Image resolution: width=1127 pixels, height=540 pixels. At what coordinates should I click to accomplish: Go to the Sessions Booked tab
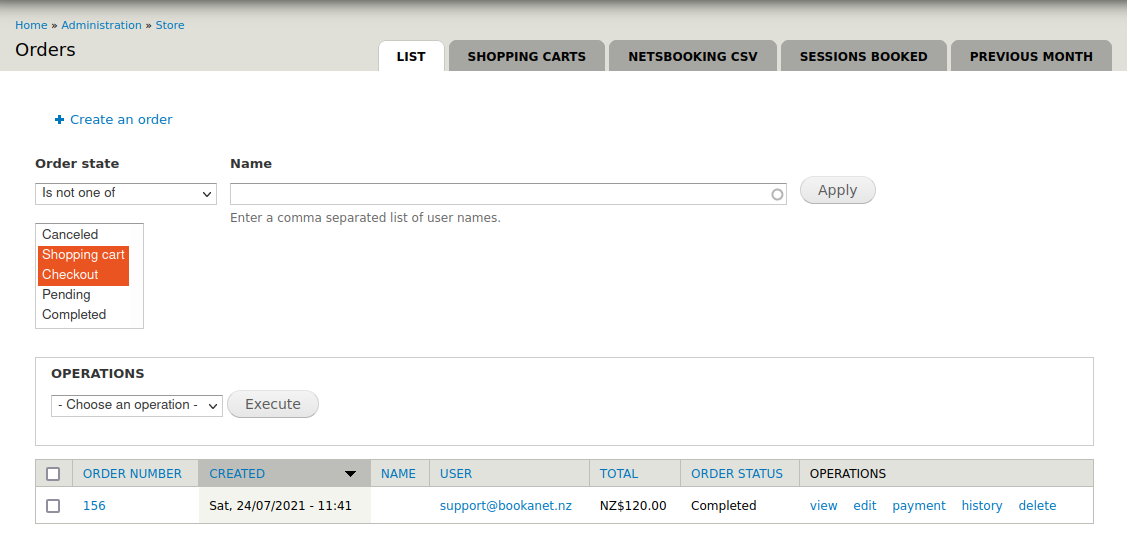[863, 57]
